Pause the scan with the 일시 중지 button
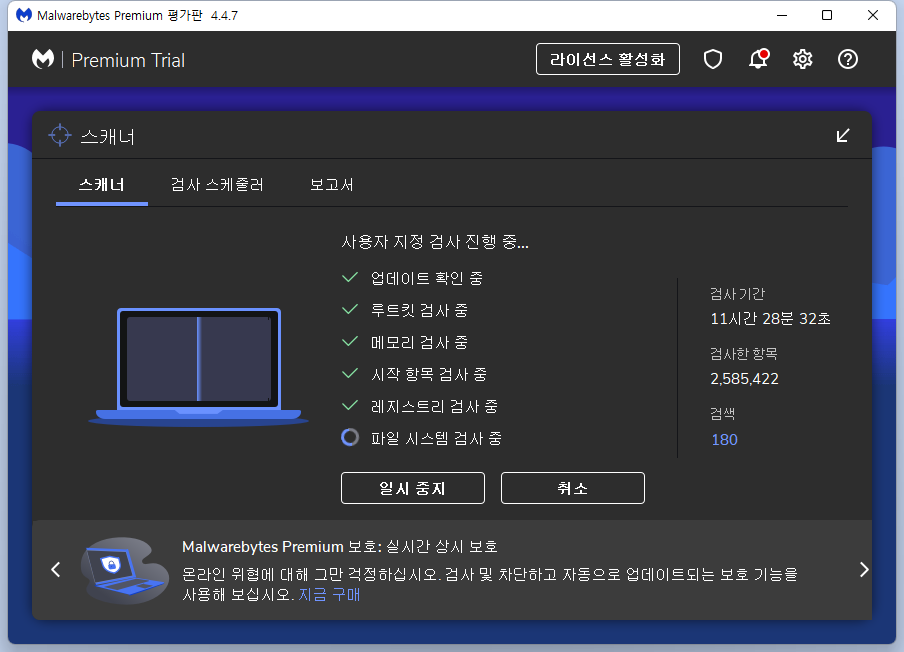 (413, 488)
